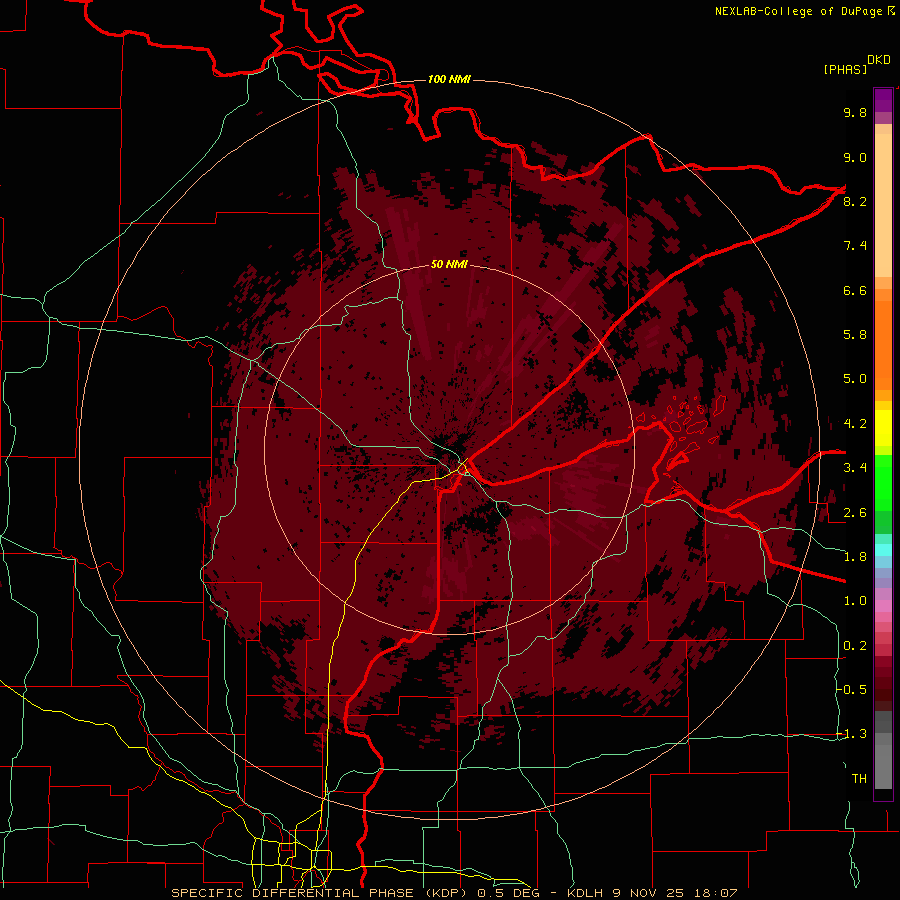The width and height of the screenshot is (900, 900).
Task: Click the bright green segment of color bar
Action: (x=883, y=484)
